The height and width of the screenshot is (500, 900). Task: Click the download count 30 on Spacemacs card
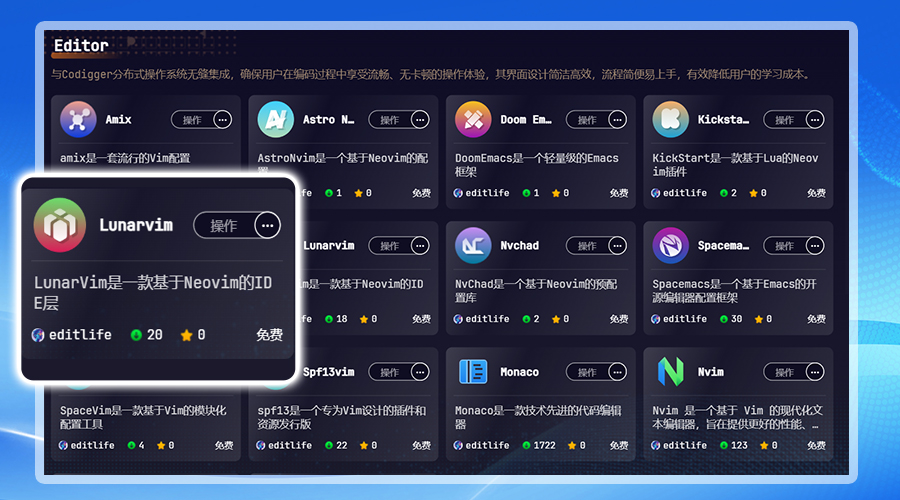coord(736,319)
